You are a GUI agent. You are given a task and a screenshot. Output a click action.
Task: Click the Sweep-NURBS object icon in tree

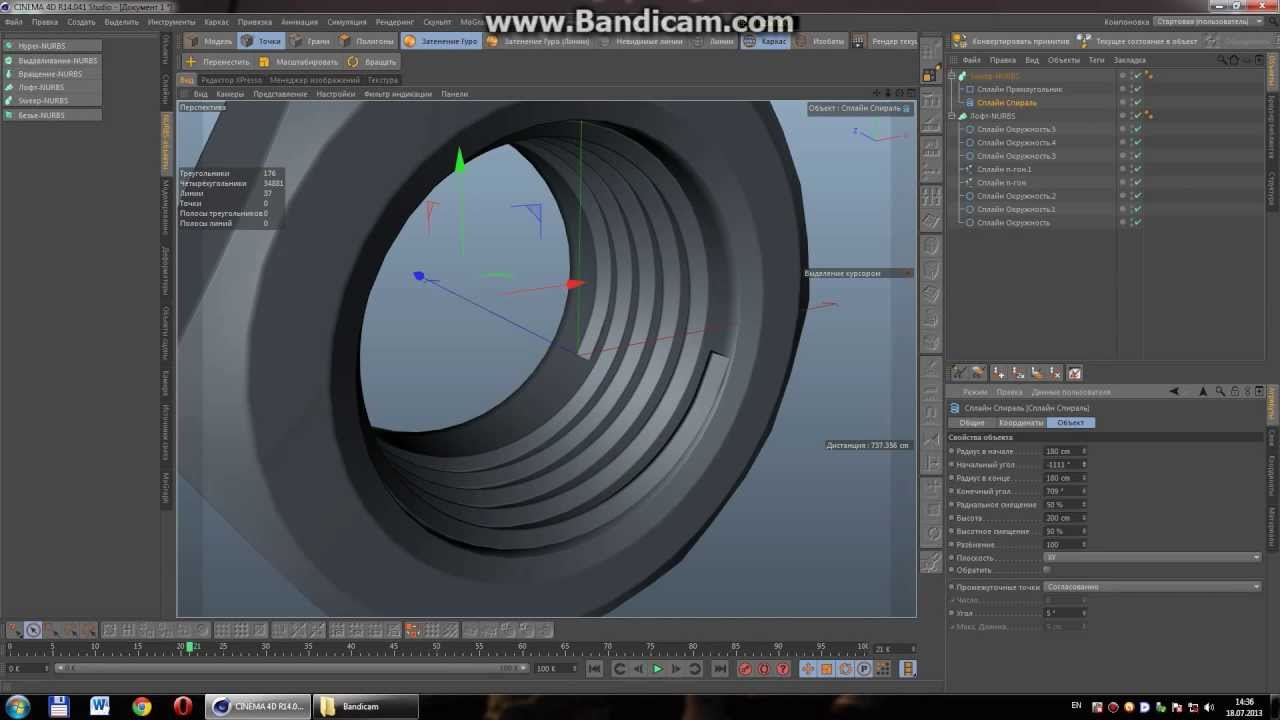click(x=962, y=76)
